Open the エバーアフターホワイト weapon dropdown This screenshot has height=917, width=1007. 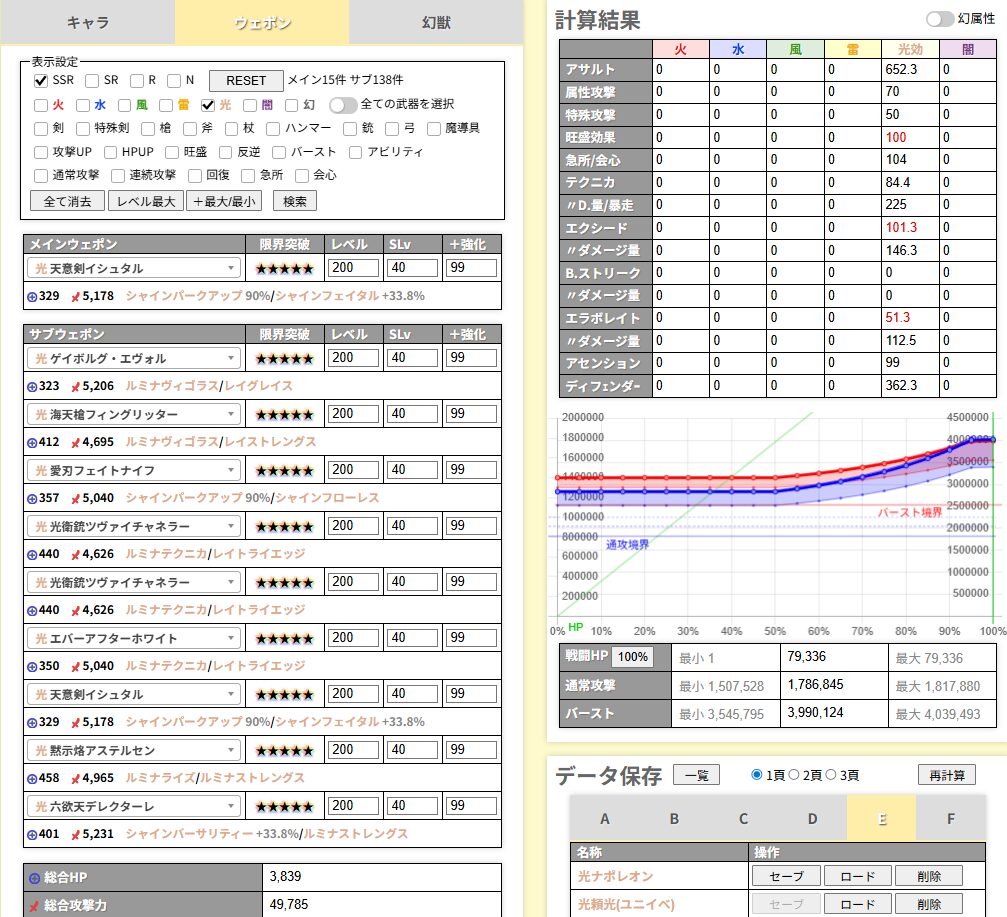pyautogui.click(x=133, y=638)
